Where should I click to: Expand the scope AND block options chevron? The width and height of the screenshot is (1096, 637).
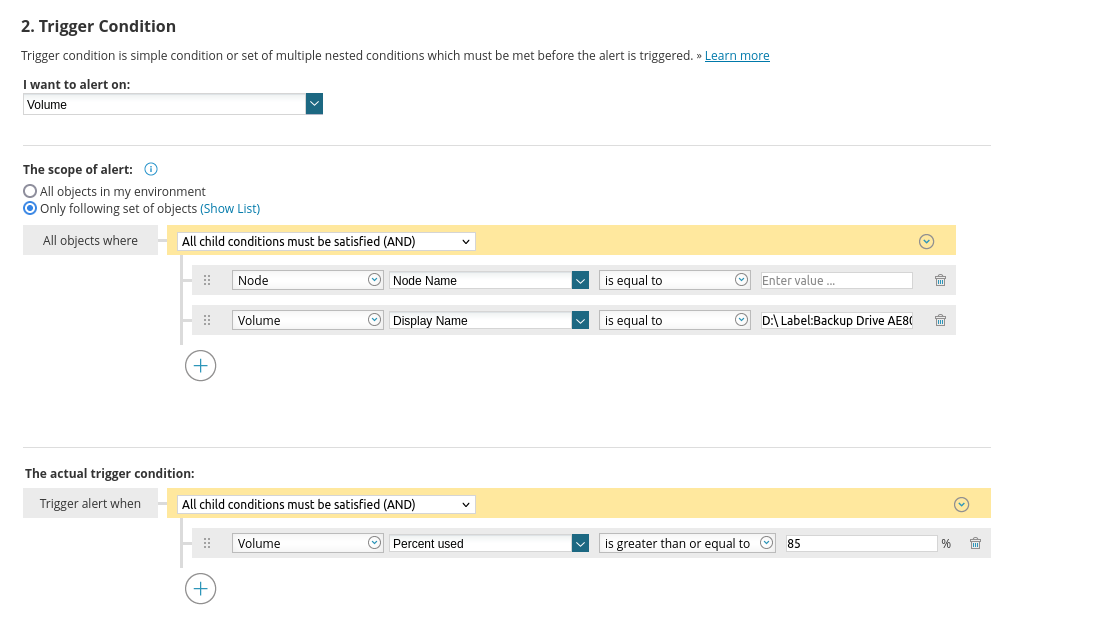coord(926,241)
